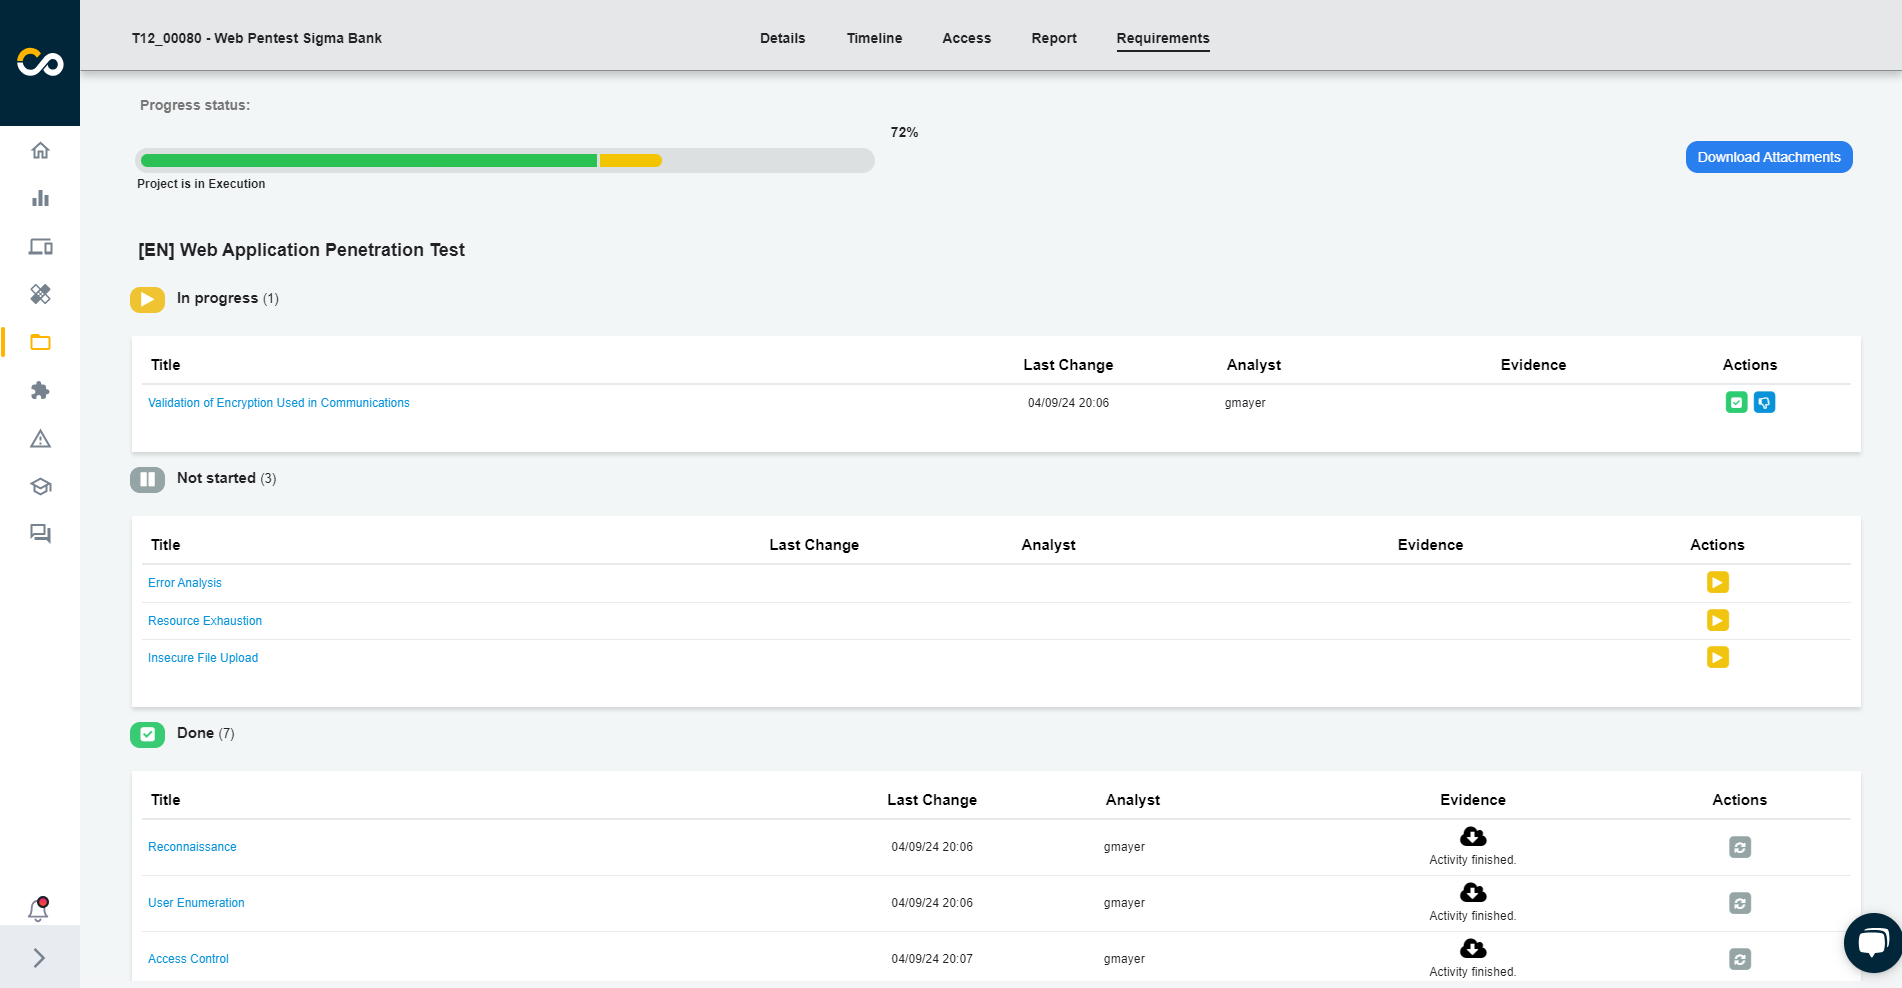Click the Project is in Execution status text

click(x=201, y=184)
